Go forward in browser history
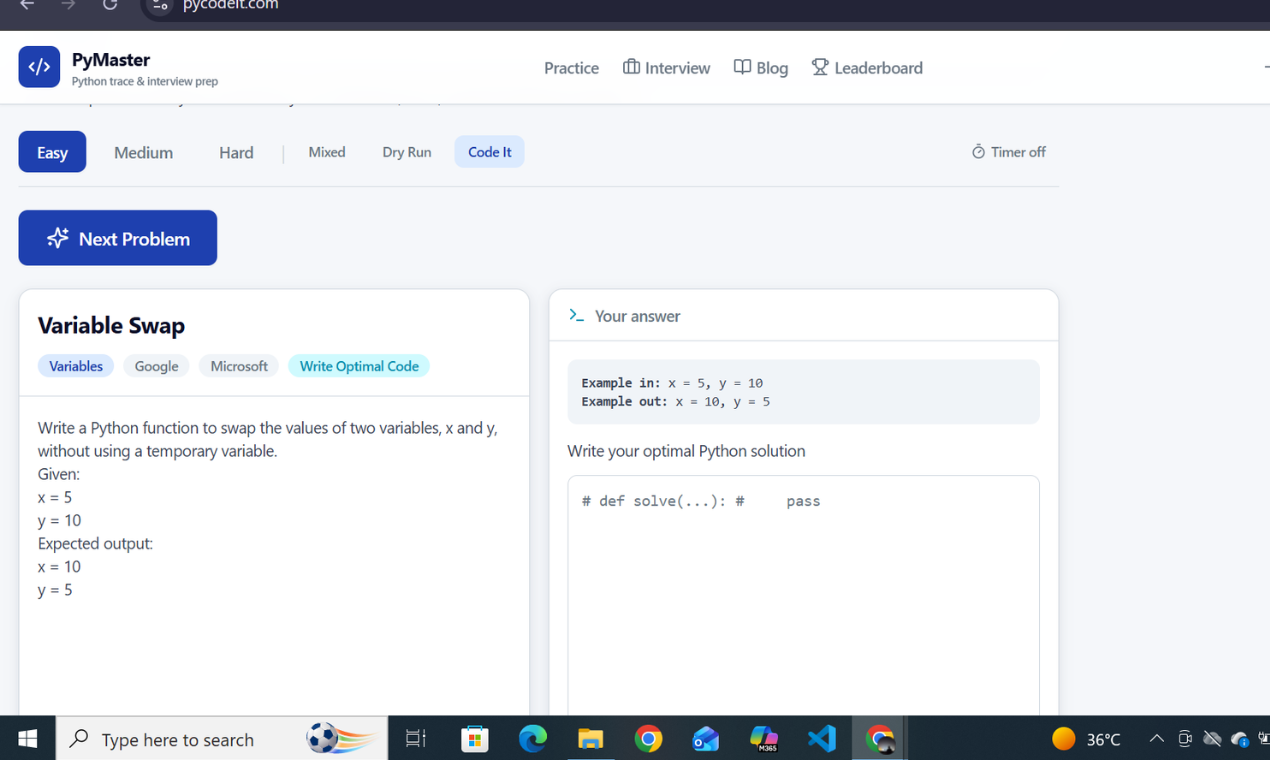 pos(68,5)
